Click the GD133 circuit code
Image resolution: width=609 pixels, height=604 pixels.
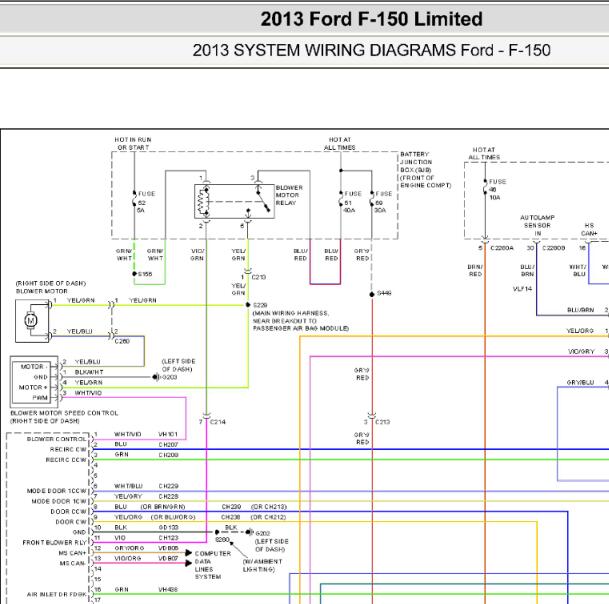(x=168, y=527)
